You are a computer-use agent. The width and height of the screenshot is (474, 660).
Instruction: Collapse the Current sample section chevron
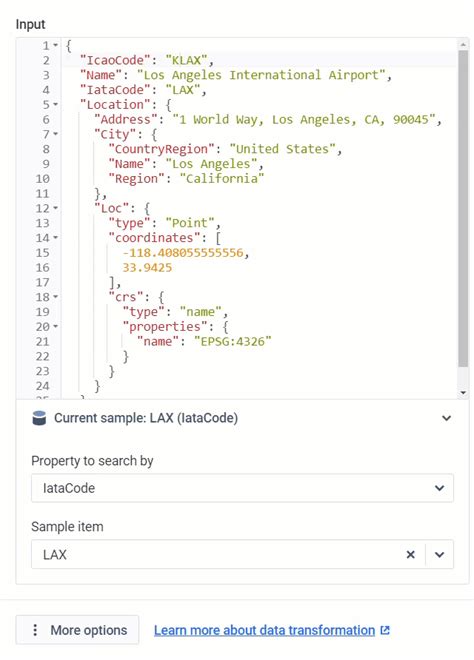[x=446, y=418]
